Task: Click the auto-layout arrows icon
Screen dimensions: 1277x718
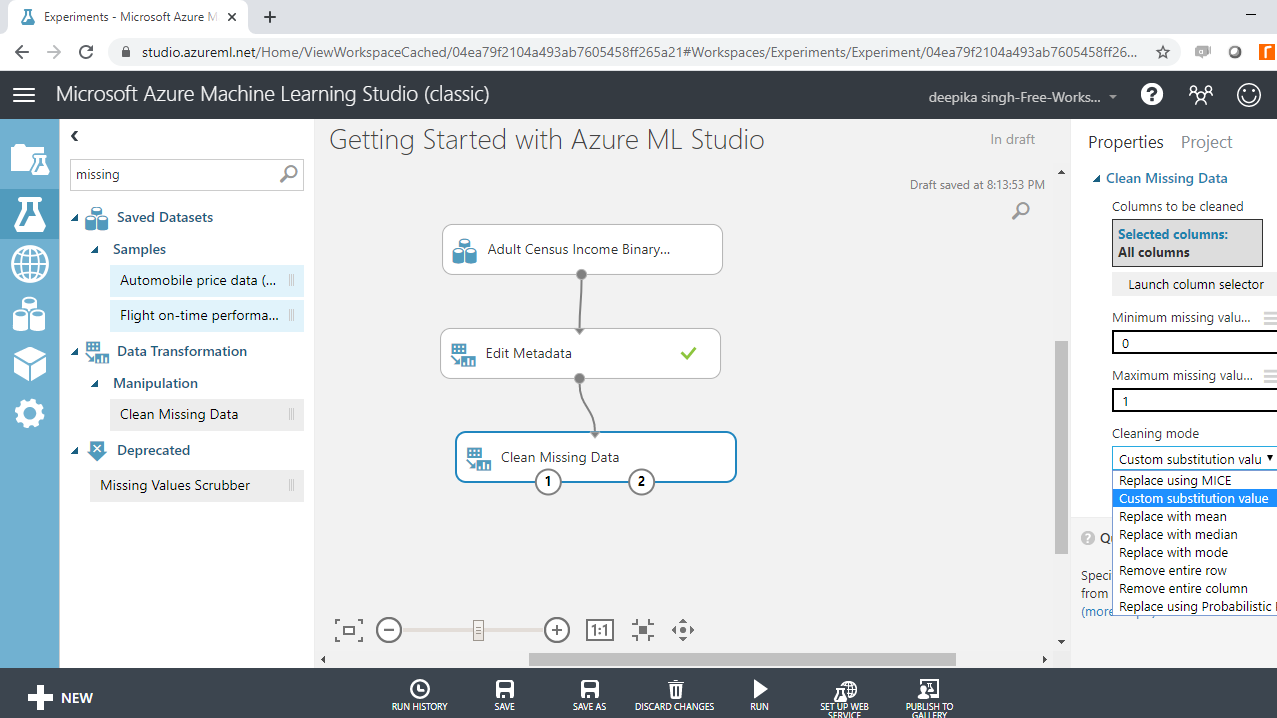Action: (643, 630)
